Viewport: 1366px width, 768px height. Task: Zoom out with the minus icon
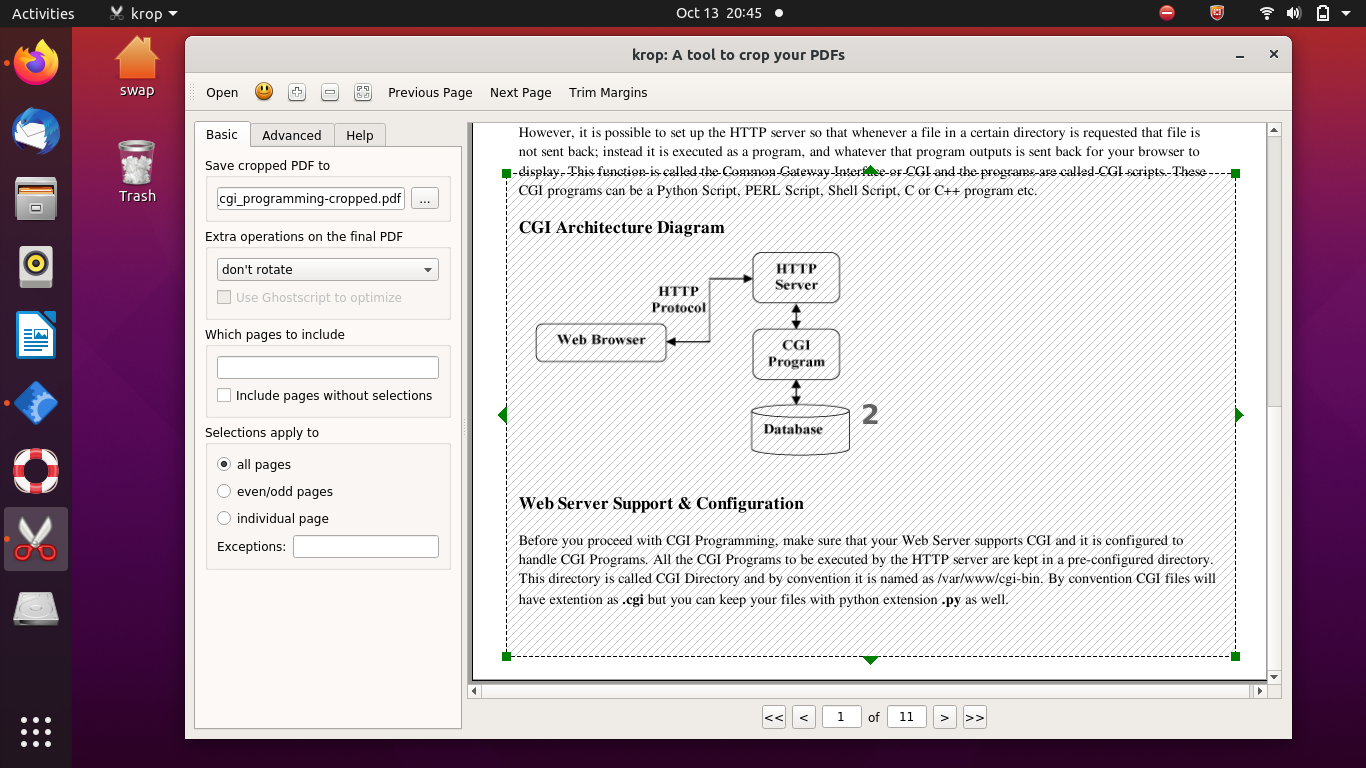tap(330, 92)
